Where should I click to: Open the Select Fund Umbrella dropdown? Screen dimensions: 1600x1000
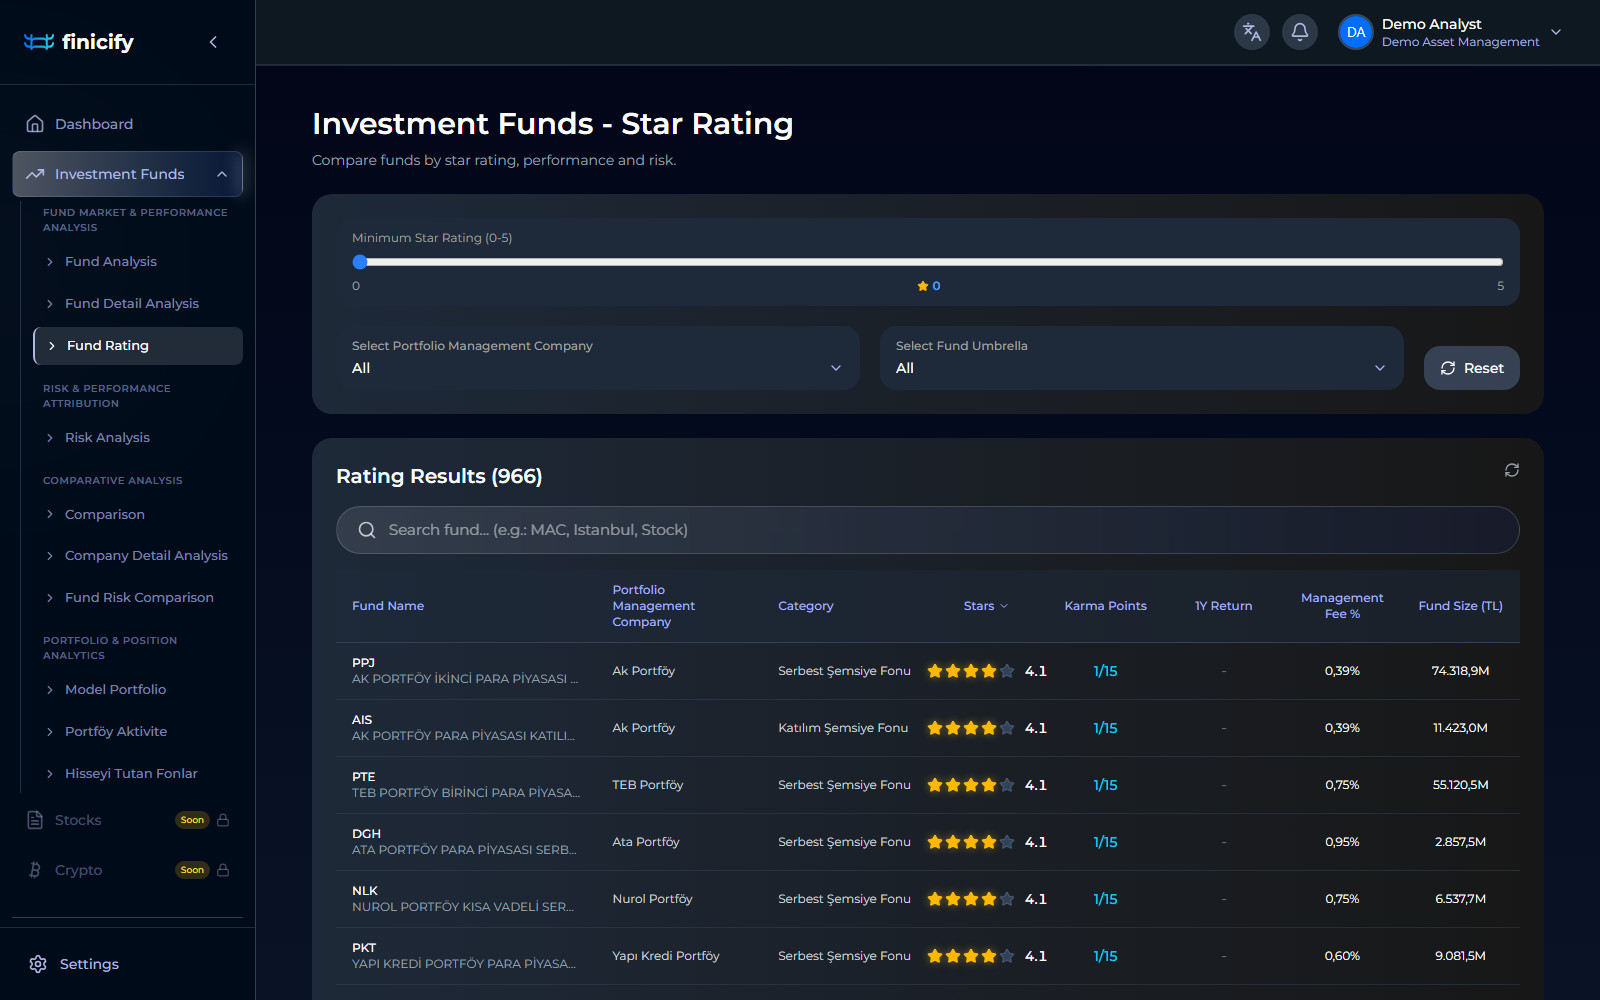[x=1141, y=358]
